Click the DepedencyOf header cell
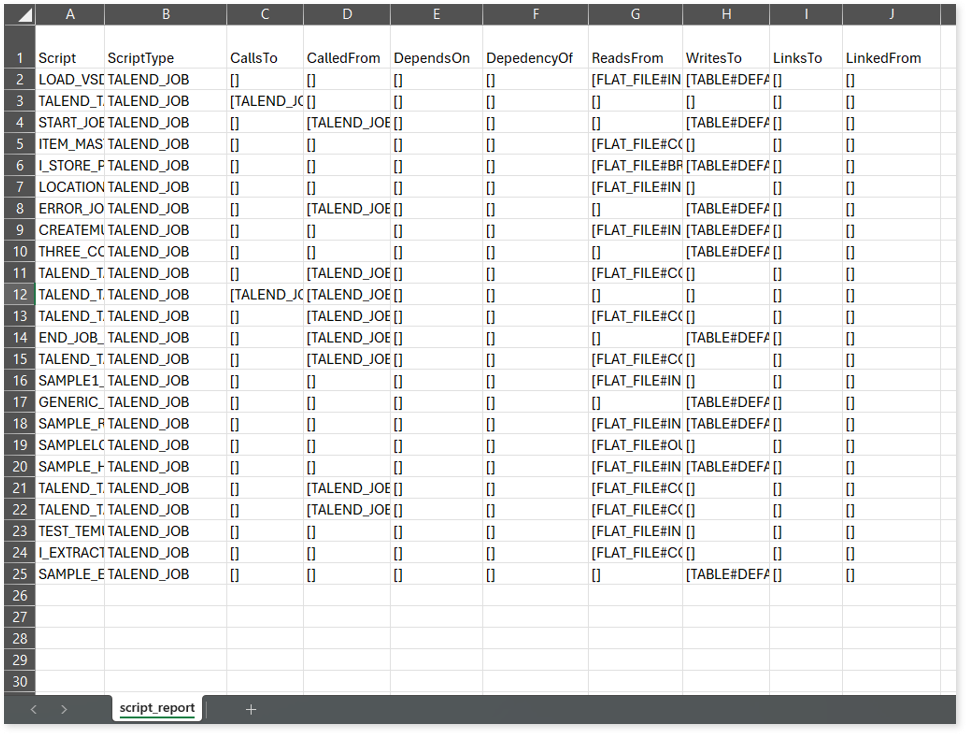This screenshot has width=966, height=734. pos(535,58)
